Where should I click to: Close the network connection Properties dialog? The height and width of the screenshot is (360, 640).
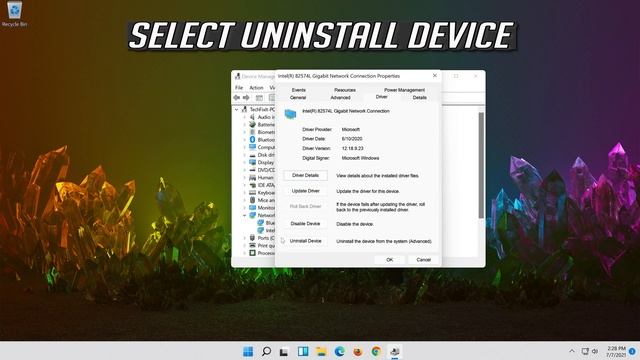pyautogui.click(x=435, y=76)
